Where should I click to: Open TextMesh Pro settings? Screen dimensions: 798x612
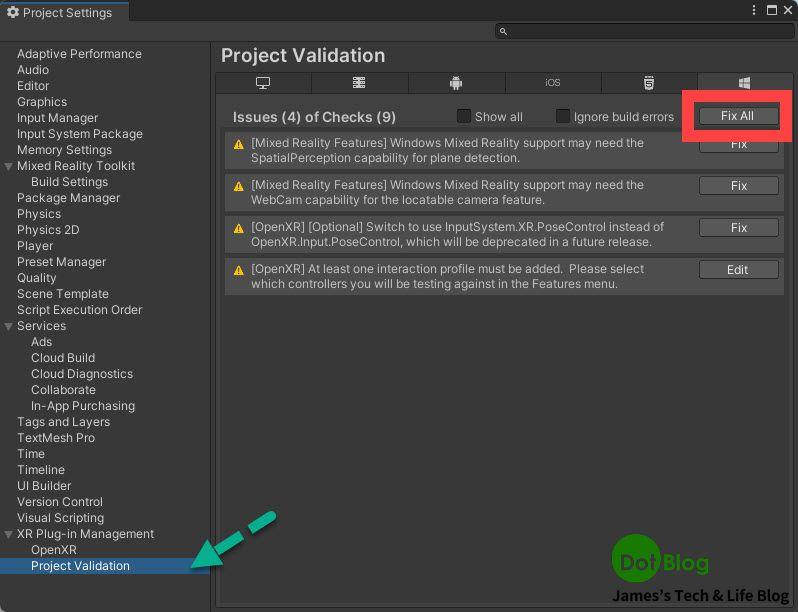[x=56, y=438]
